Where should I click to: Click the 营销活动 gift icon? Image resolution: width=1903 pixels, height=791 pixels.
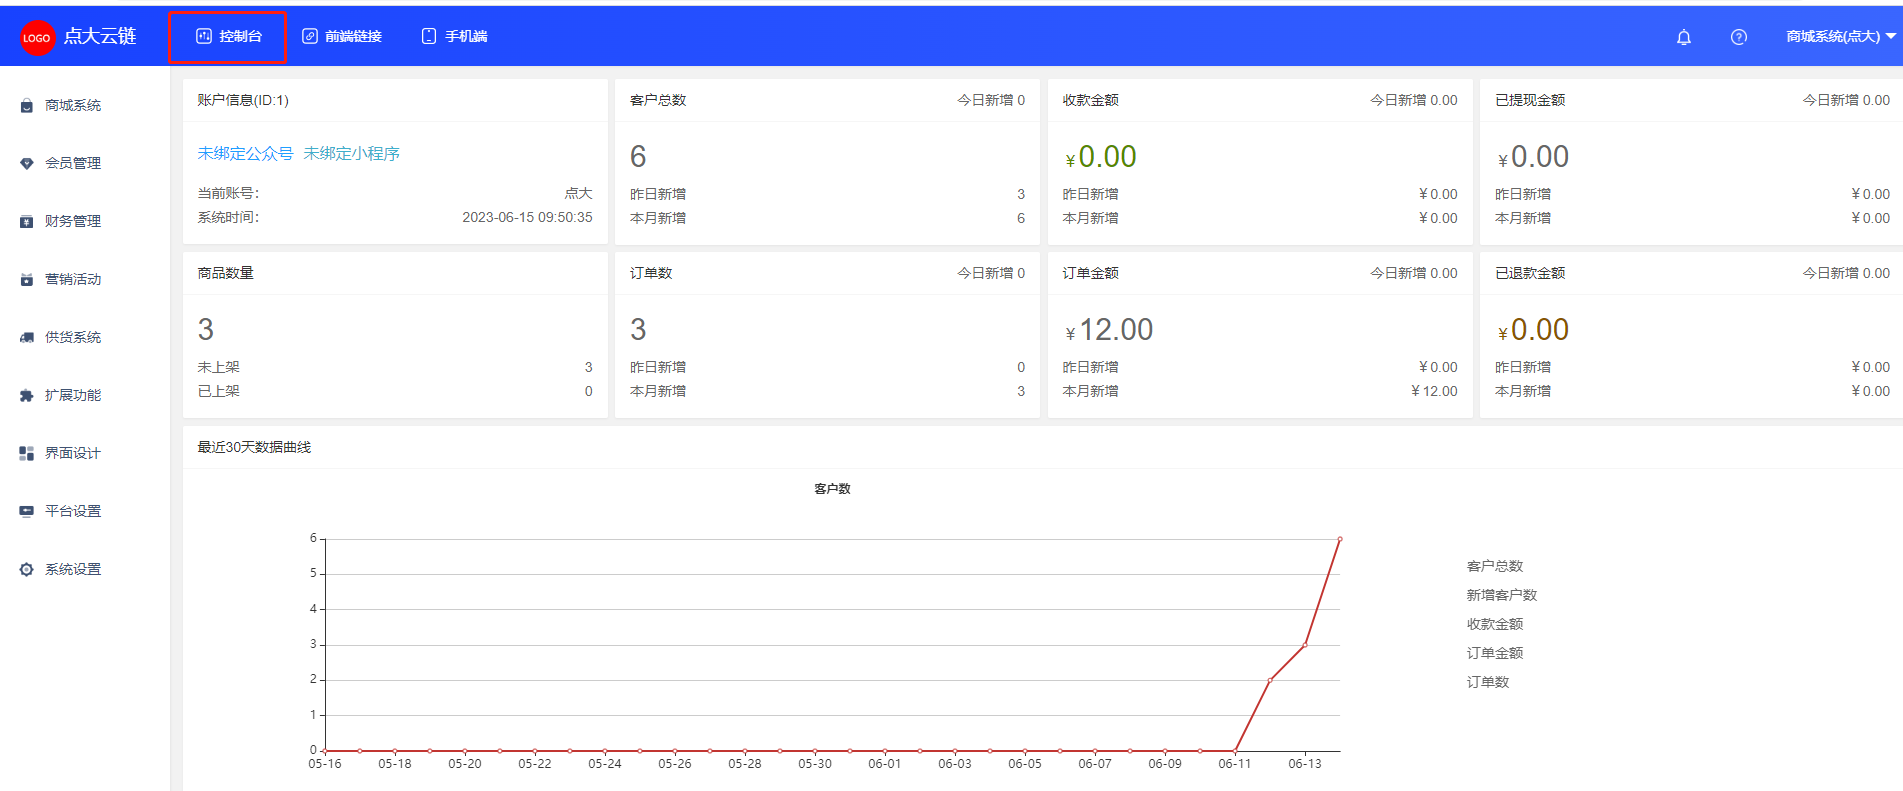[27, 279]
